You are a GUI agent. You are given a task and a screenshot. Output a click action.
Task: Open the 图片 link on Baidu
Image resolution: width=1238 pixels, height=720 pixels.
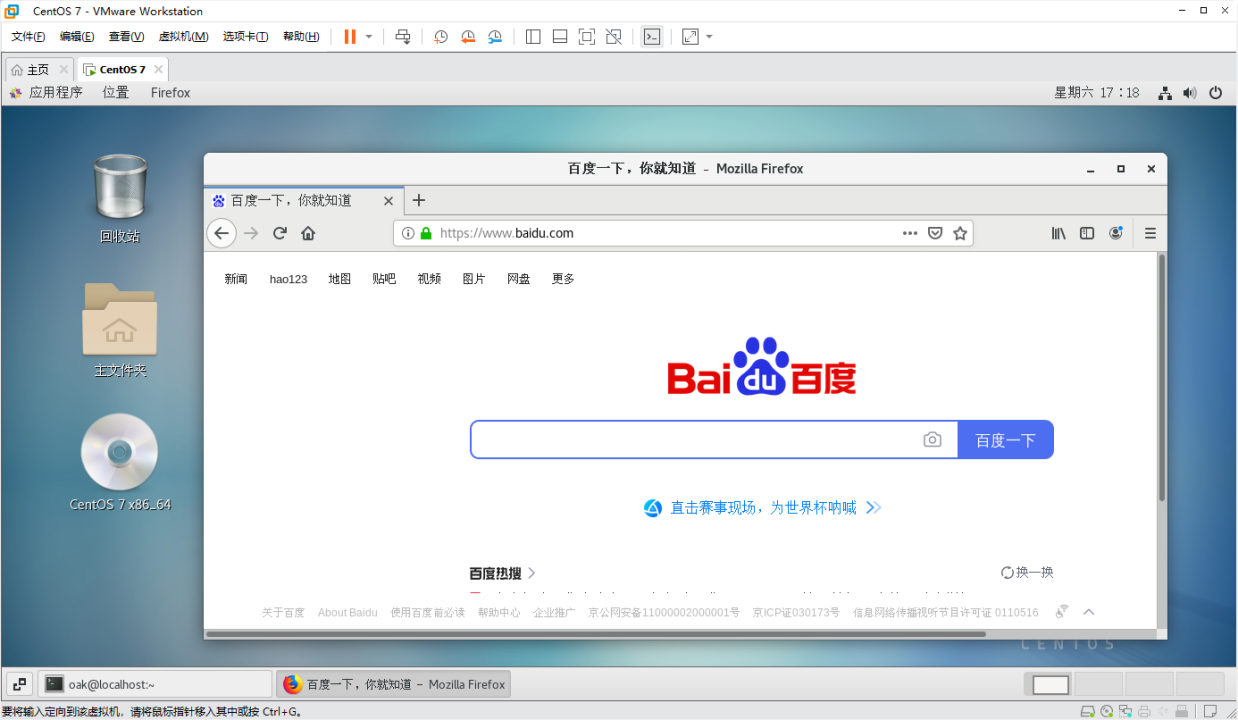coord(474,279)
